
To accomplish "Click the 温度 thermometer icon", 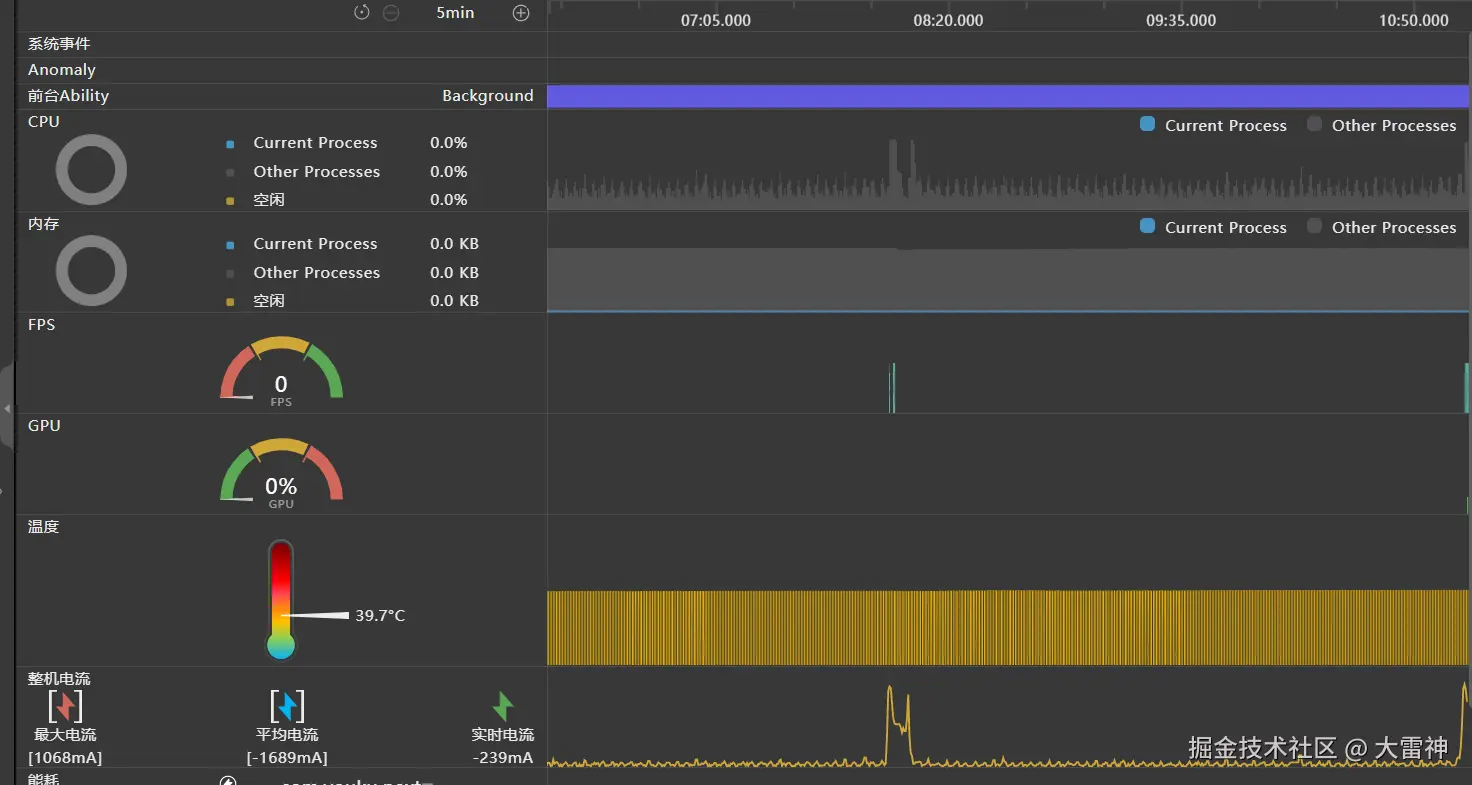I will [281, 600].
